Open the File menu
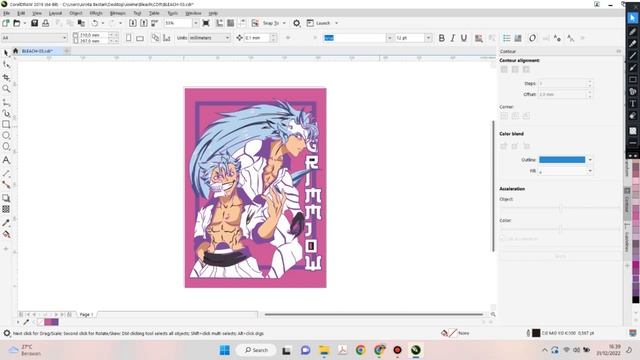This screenshot has width=640, height=360. coord(7,13)
